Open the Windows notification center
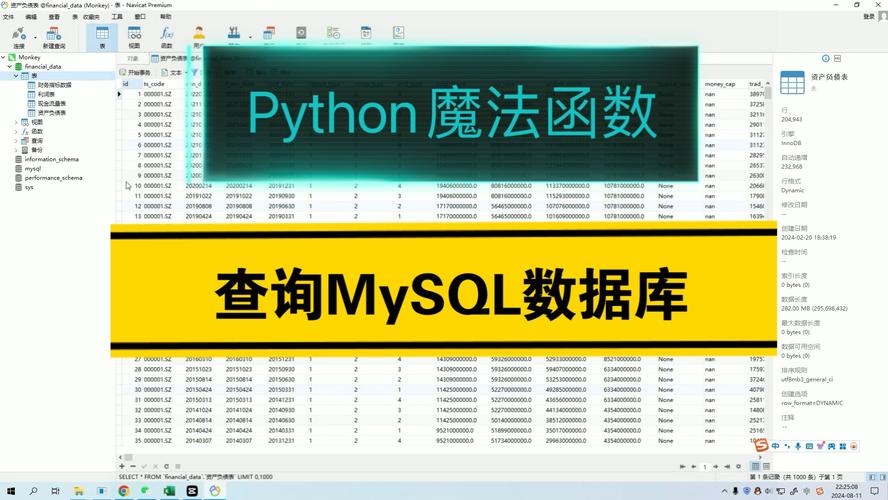Screen dimensions: 888x500 875,491
